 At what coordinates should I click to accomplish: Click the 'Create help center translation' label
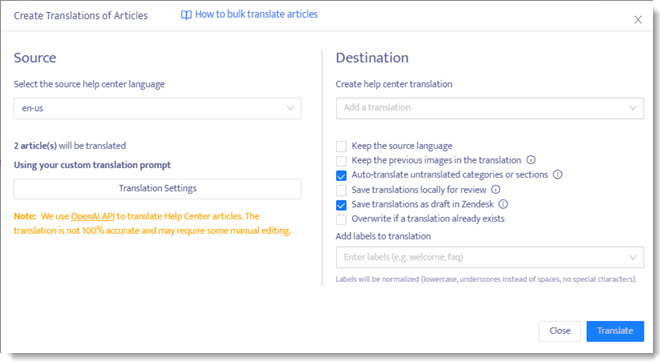coord(394,84)
